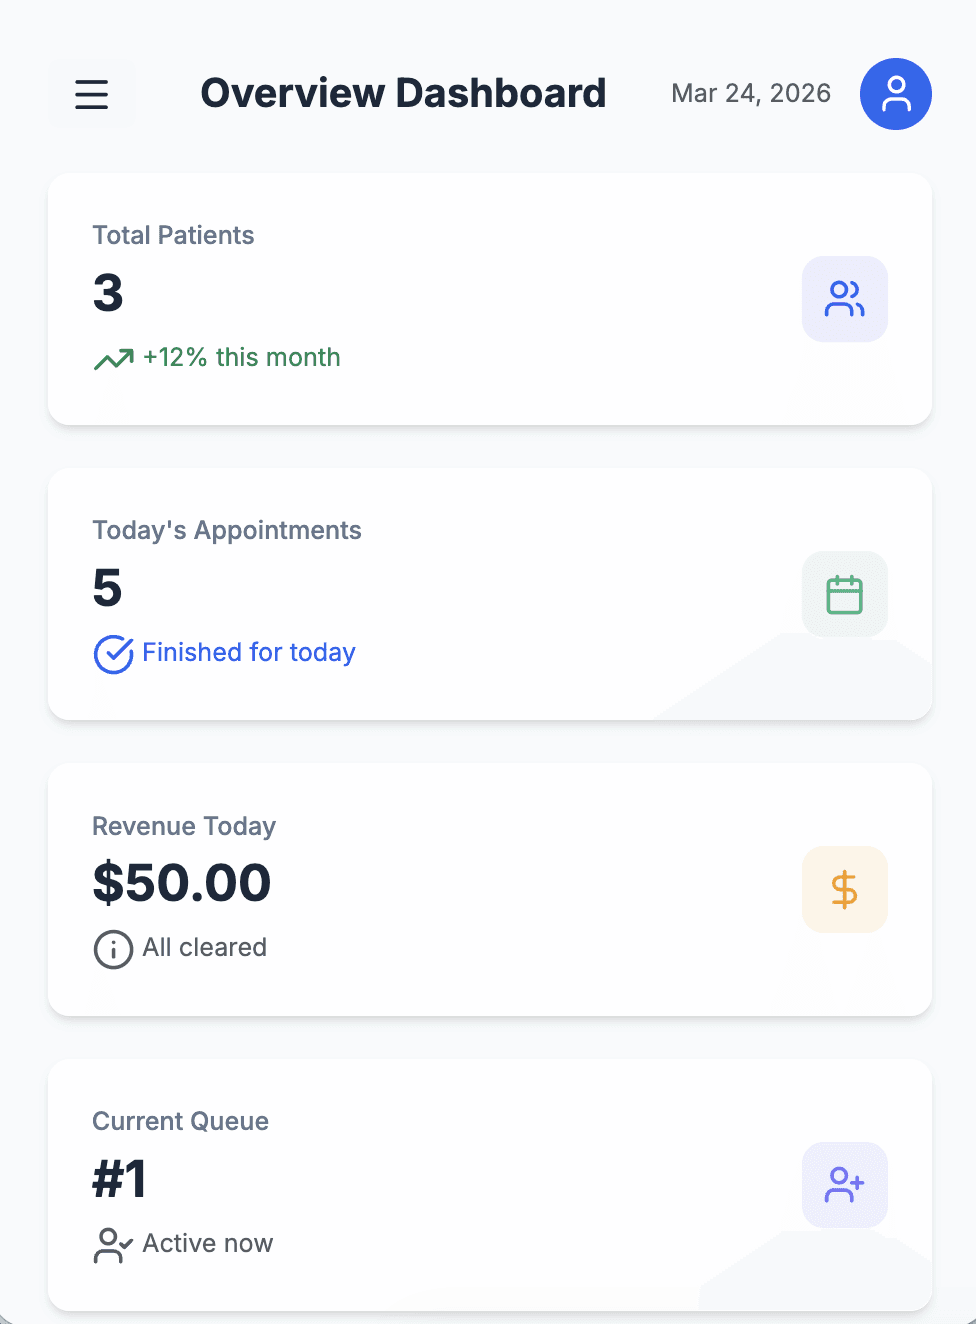Click the orange dollar sign revenue icon

(x=845, y=889)
